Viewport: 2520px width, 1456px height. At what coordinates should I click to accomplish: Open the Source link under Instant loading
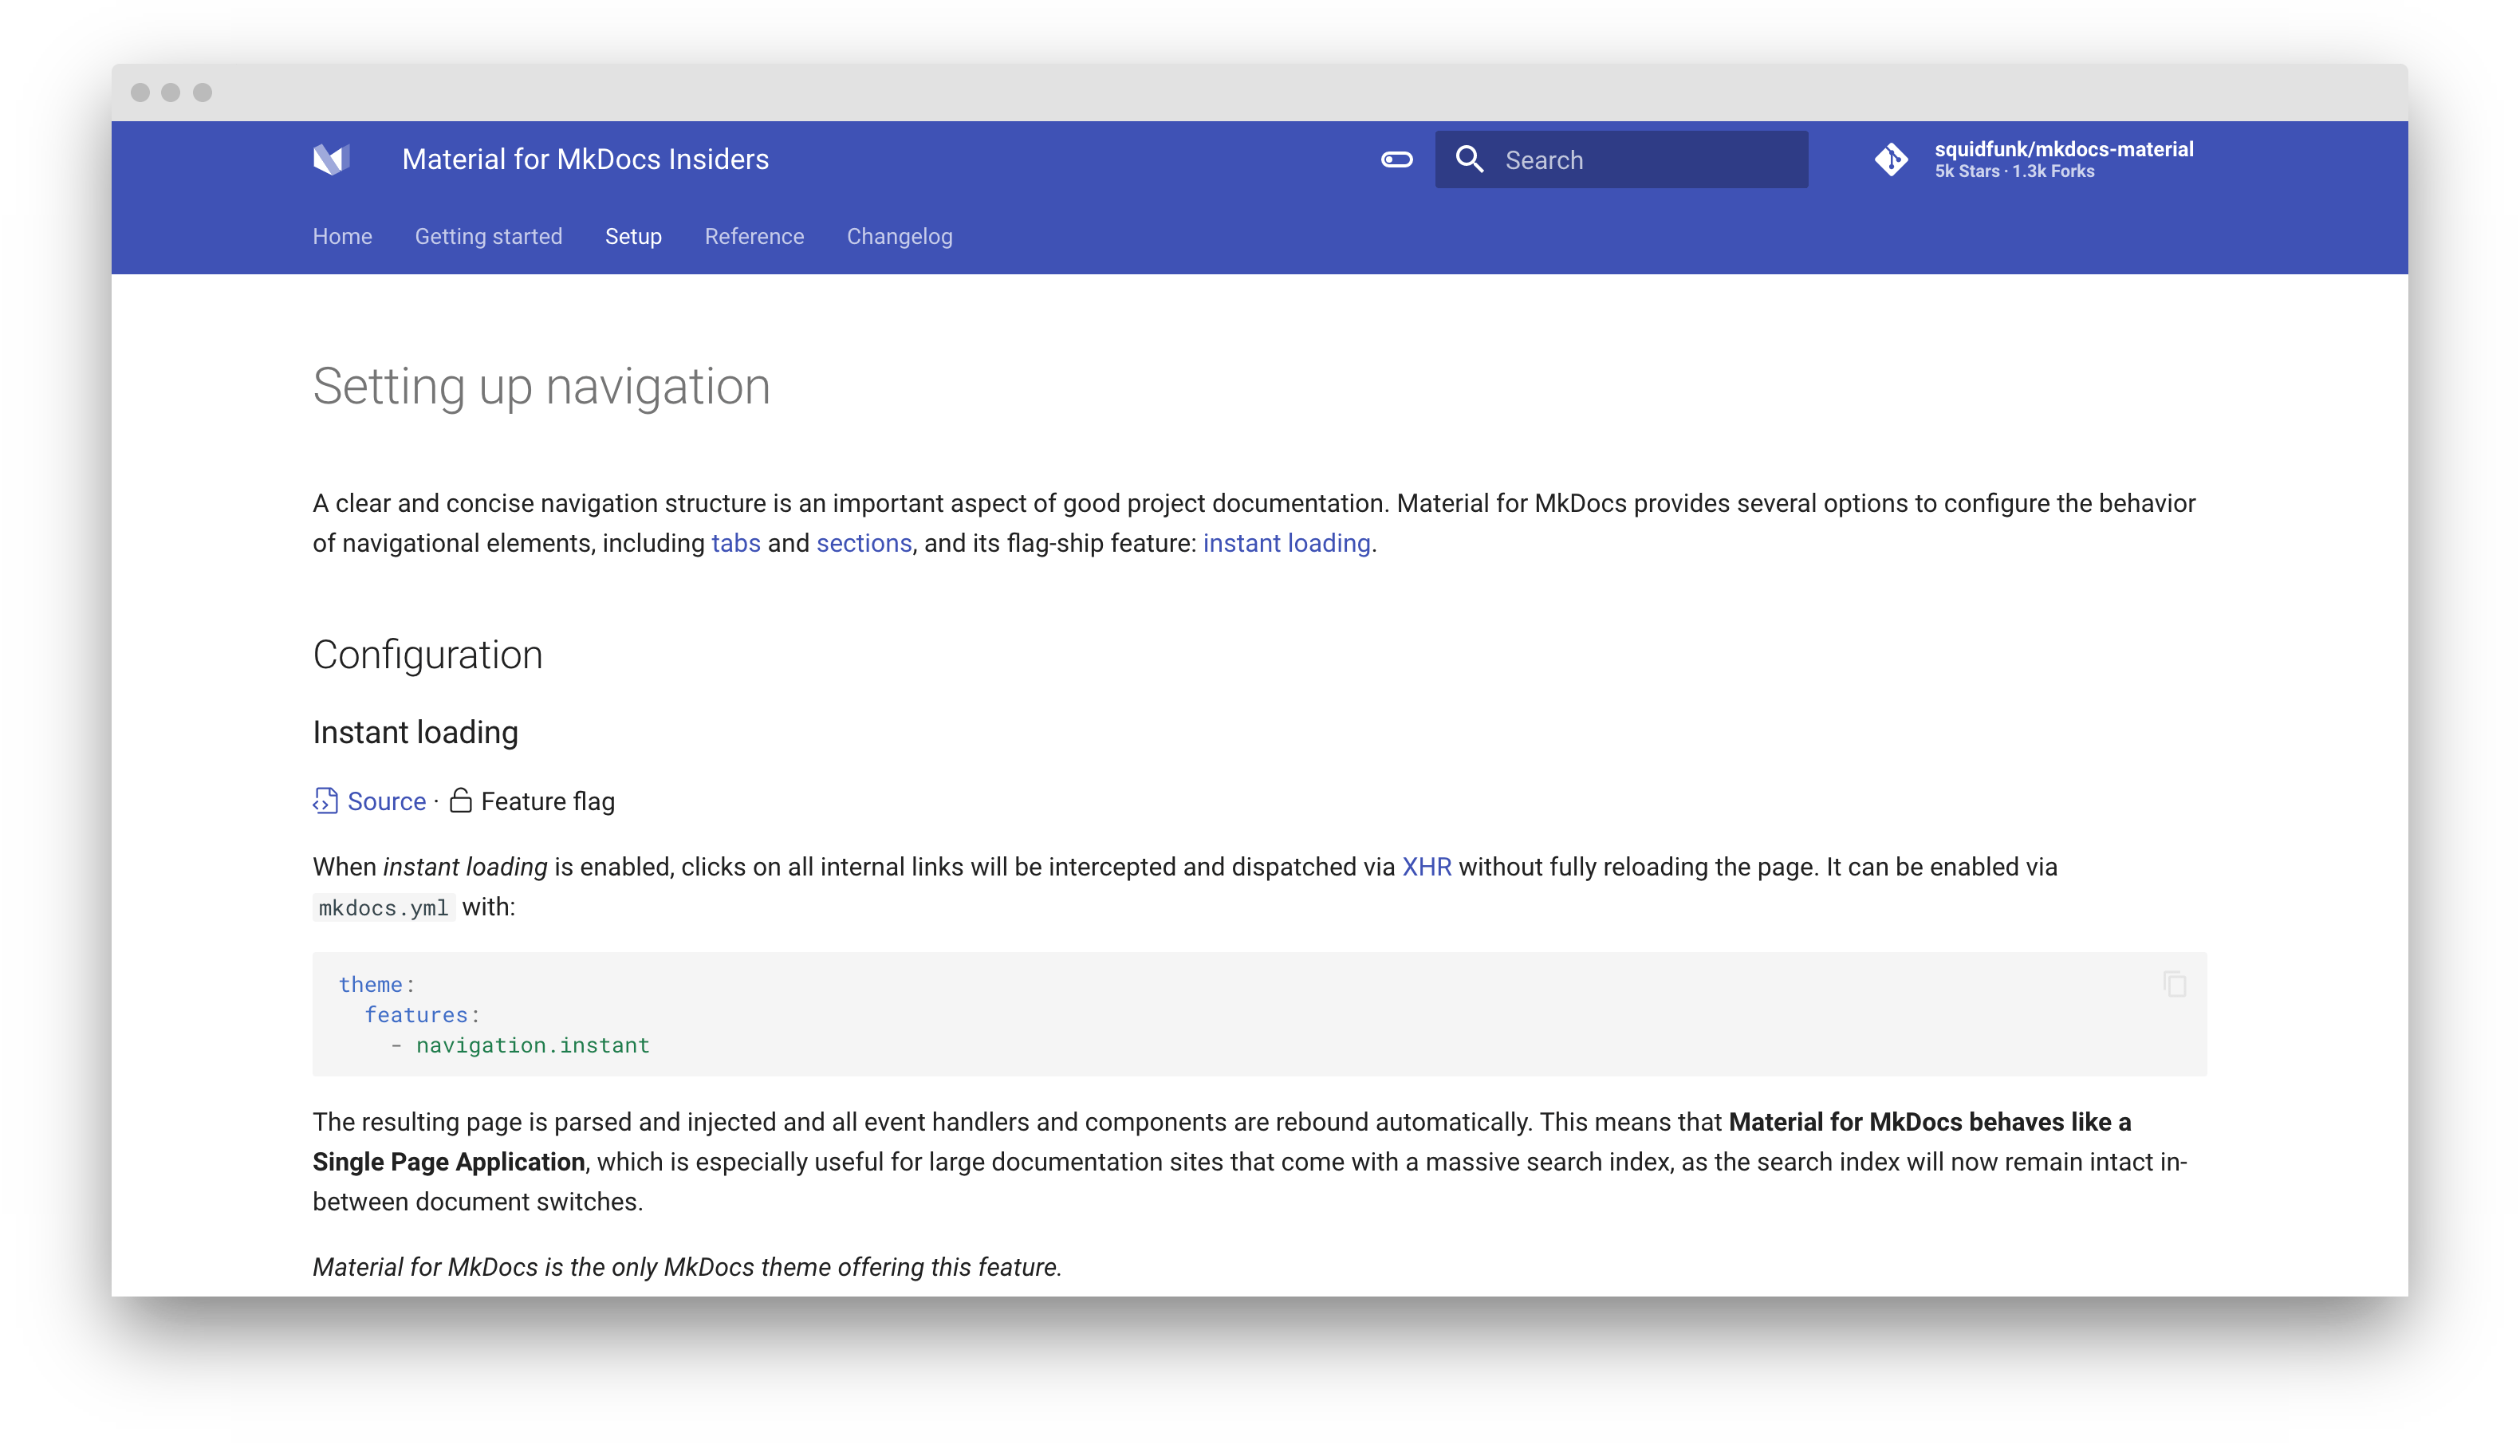coord(386,802)
